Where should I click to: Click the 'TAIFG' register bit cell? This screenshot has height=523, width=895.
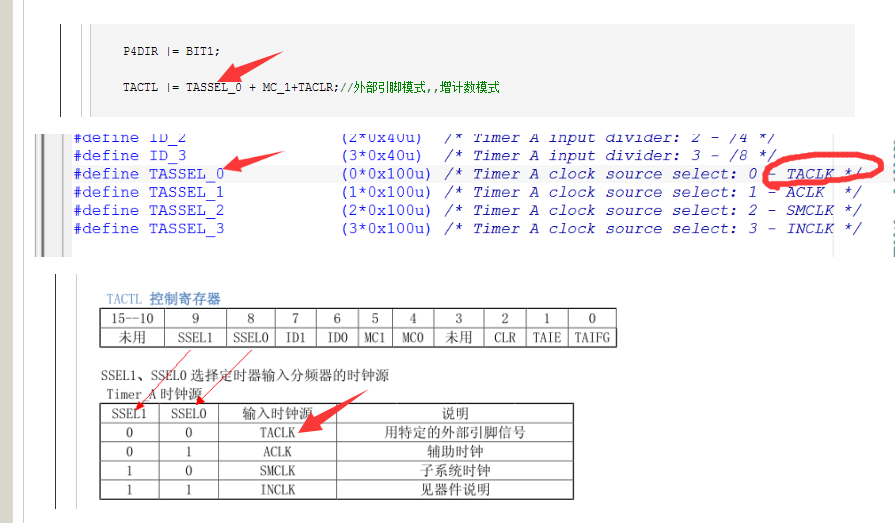[592, 337]
